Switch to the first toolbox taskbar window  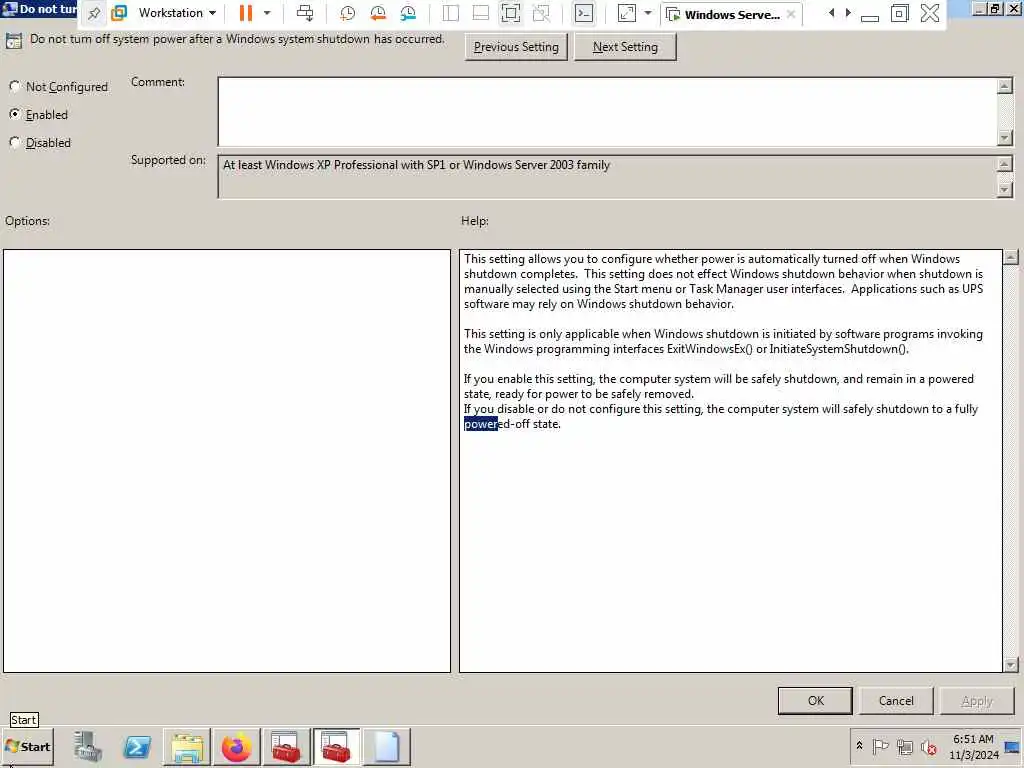(286, 746)
